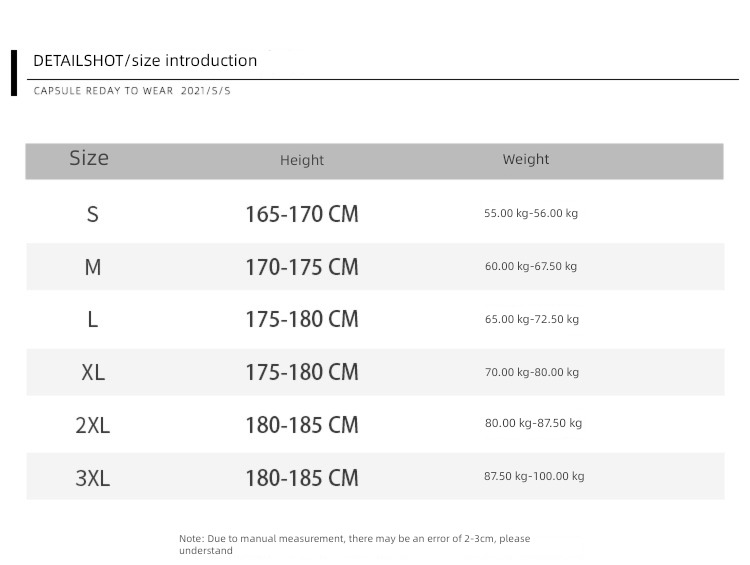
Task: Click the manual measurement note text
Action: pos(354,544)
